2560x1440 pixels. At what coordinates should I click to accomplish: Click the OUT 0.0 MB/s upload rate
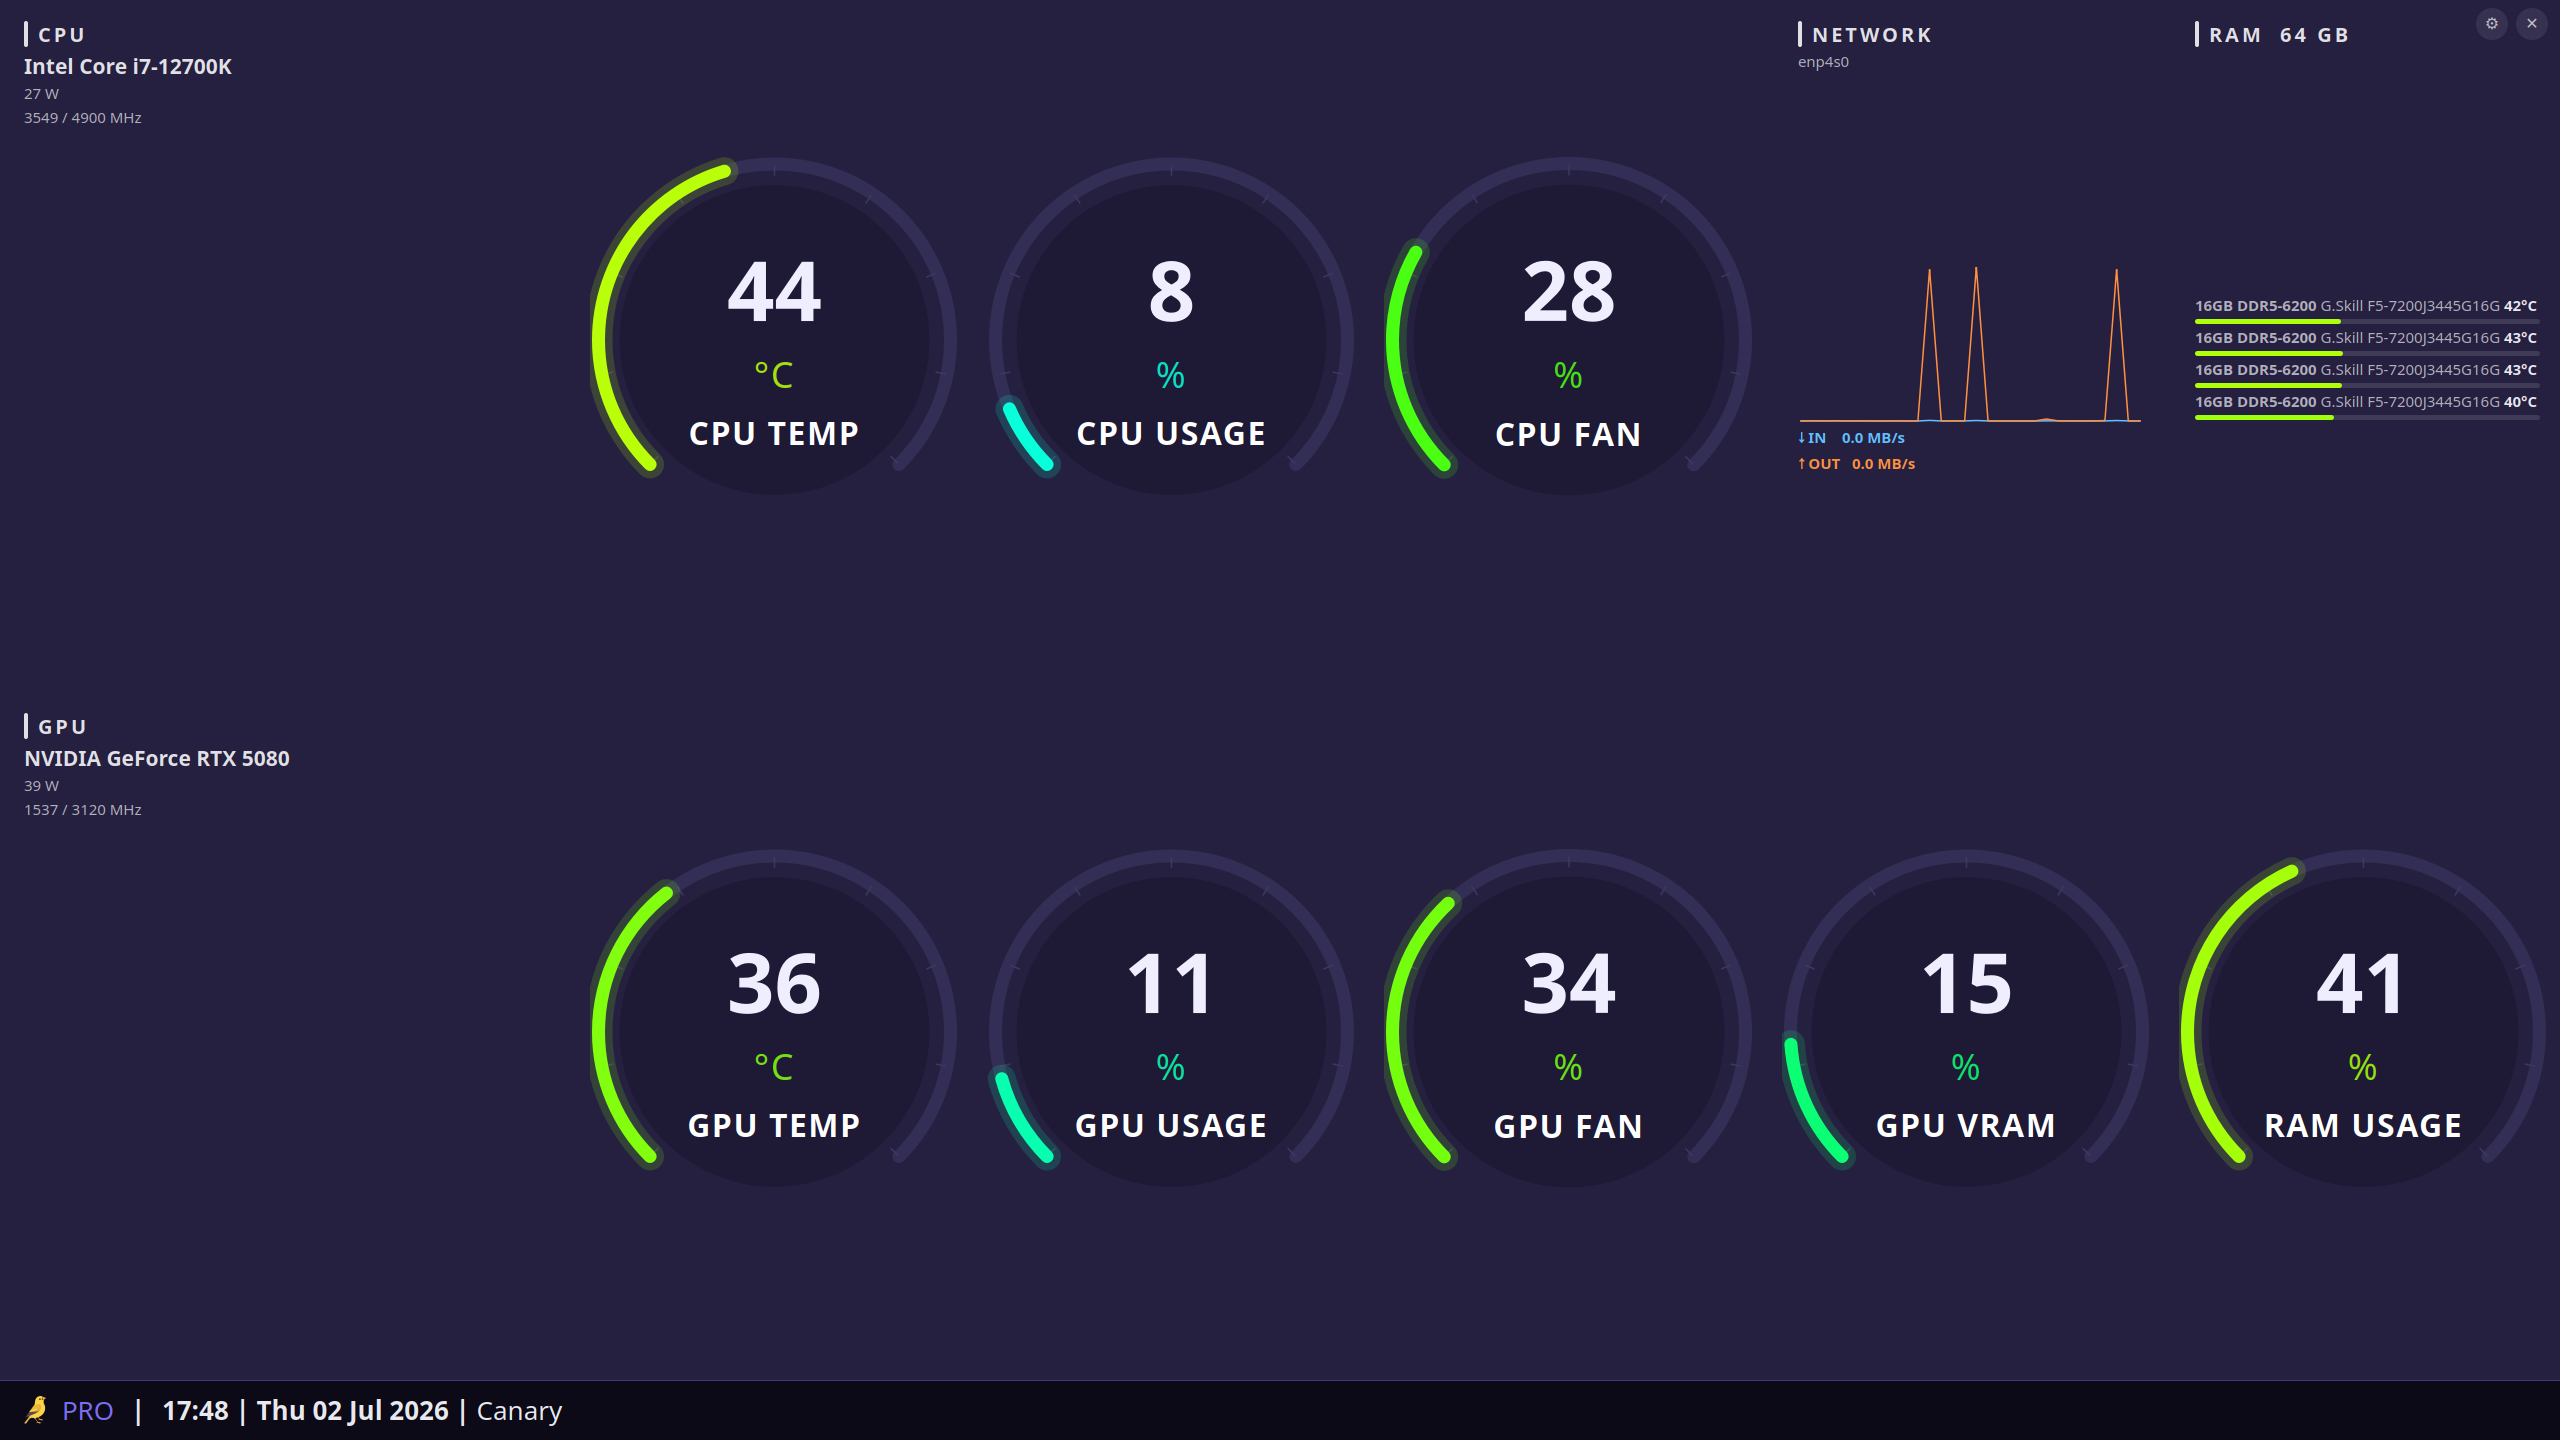click(x=1856, y=464)
